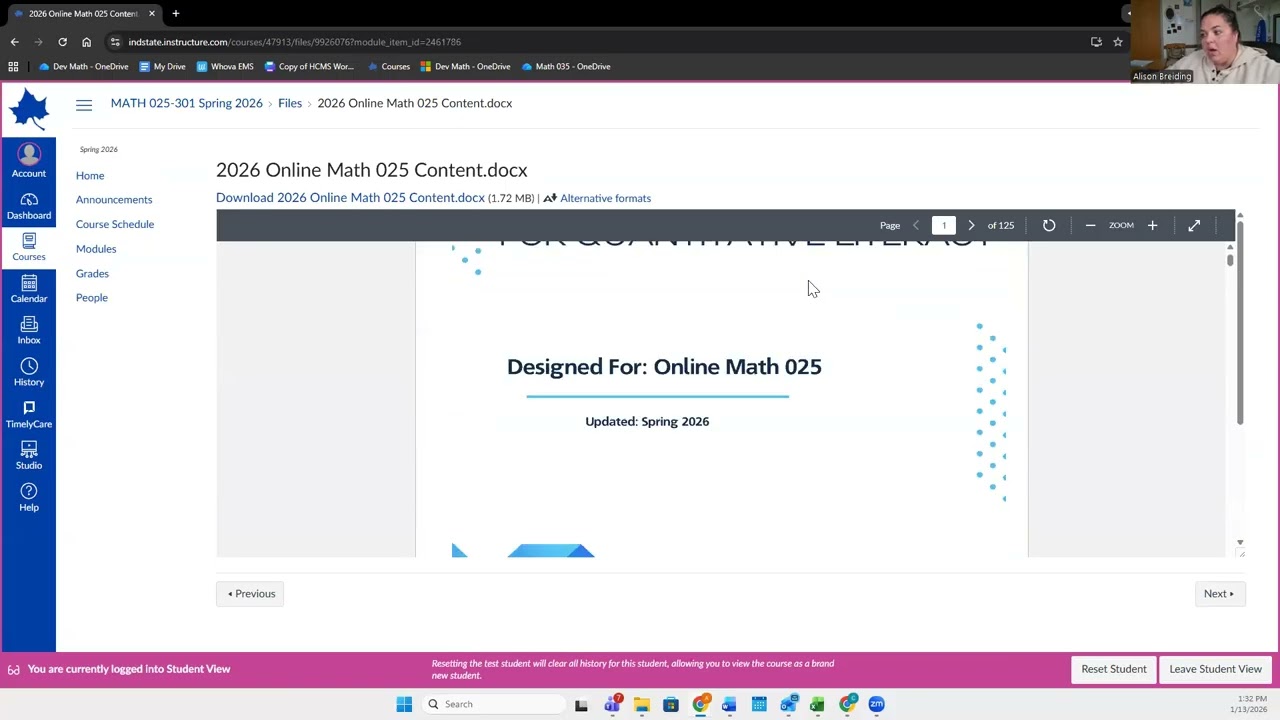Open the taskbar clock and date
The width and height of the screenshot is (1280, 720).
[1247, 704]
